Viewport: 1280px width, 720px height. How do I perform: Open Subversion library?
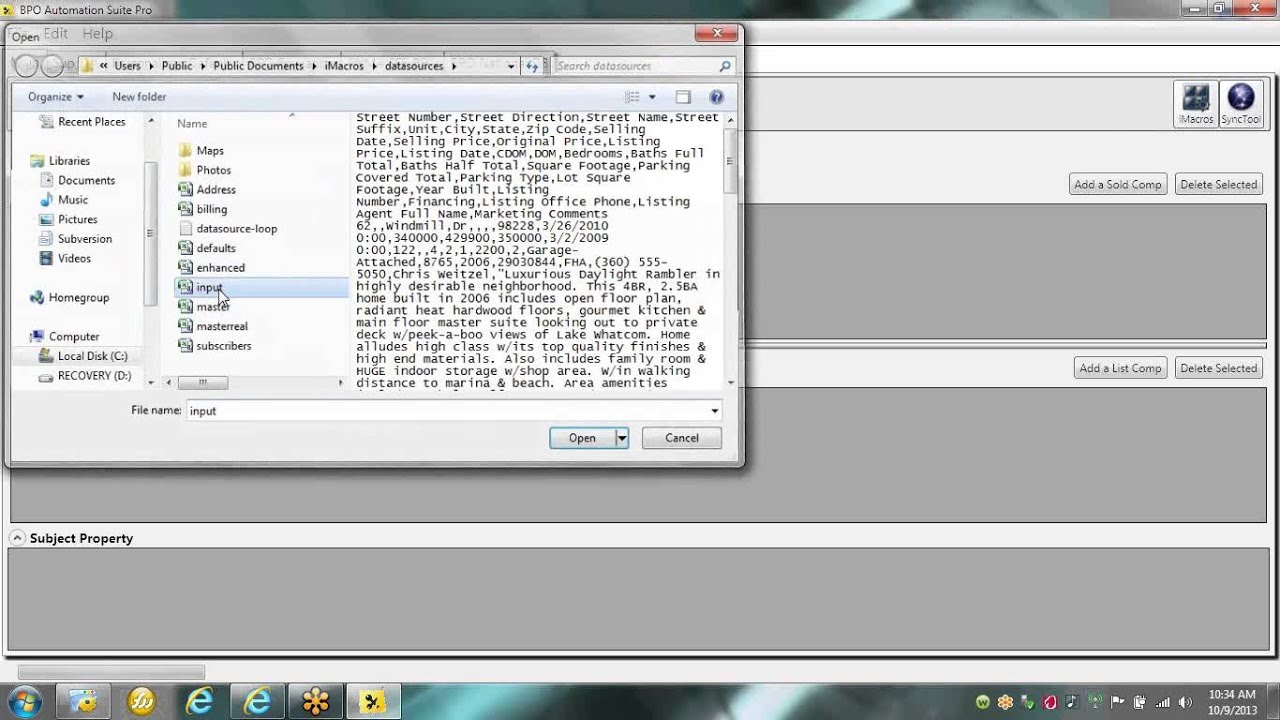pos(85,239)
